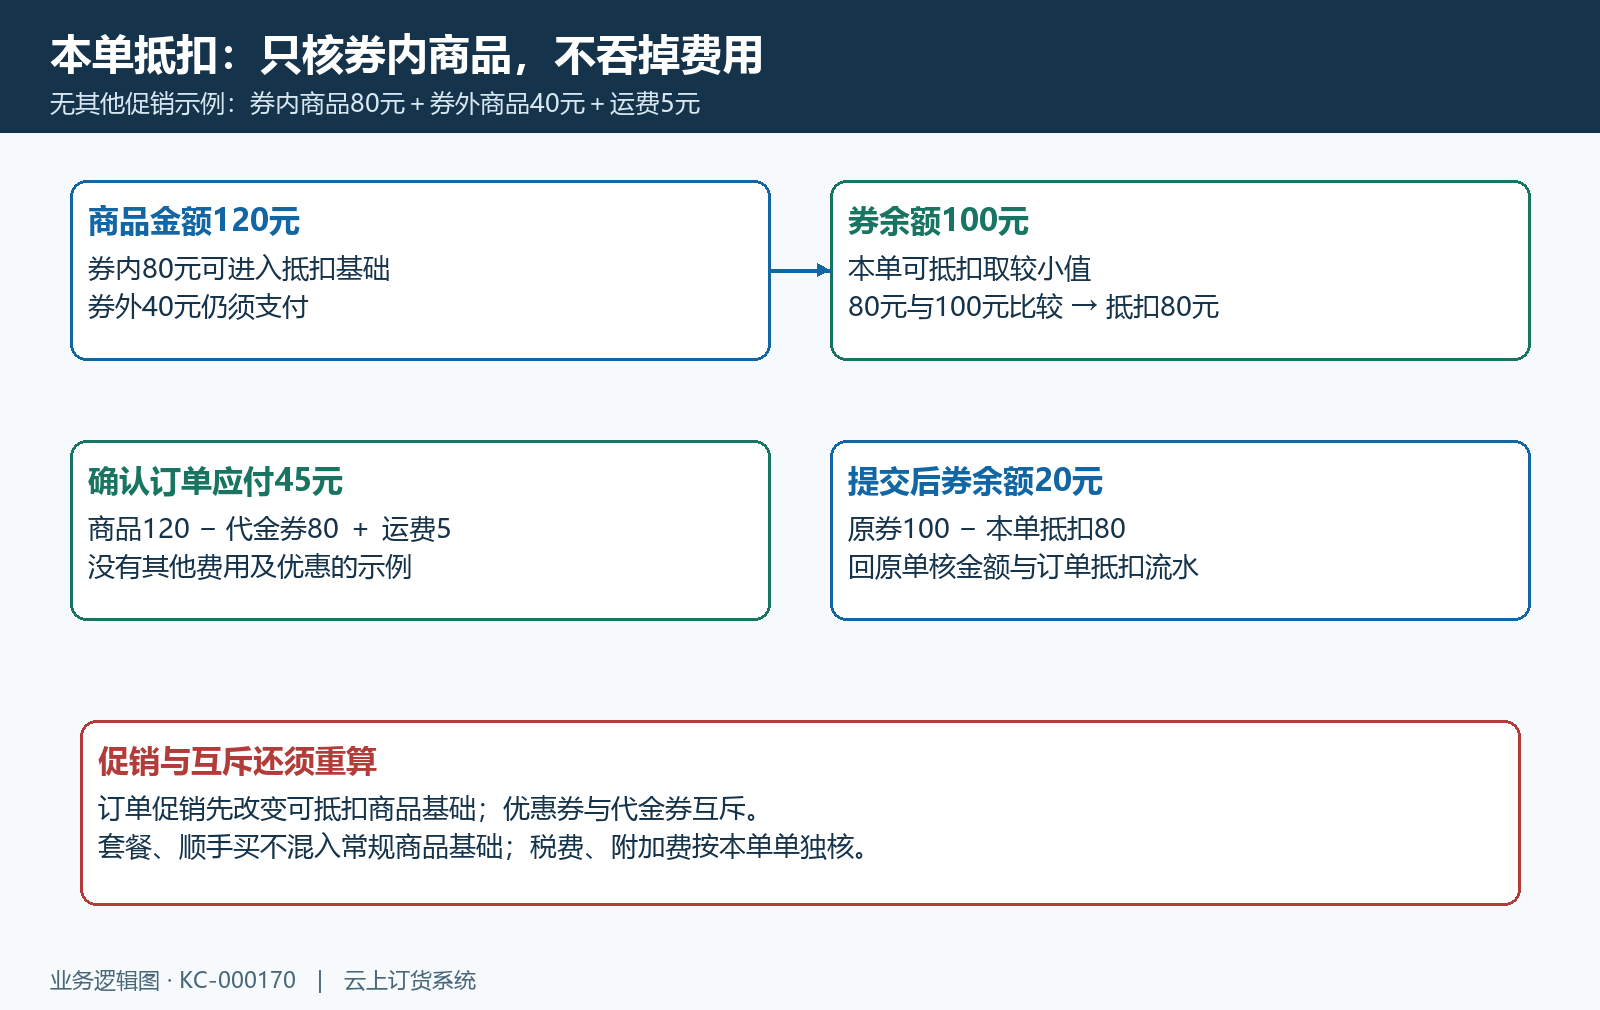Screen dimensions: 1600x1010
Task: Click the footer 业务逻辑图 · KC-000170
Action: [173, 980]
